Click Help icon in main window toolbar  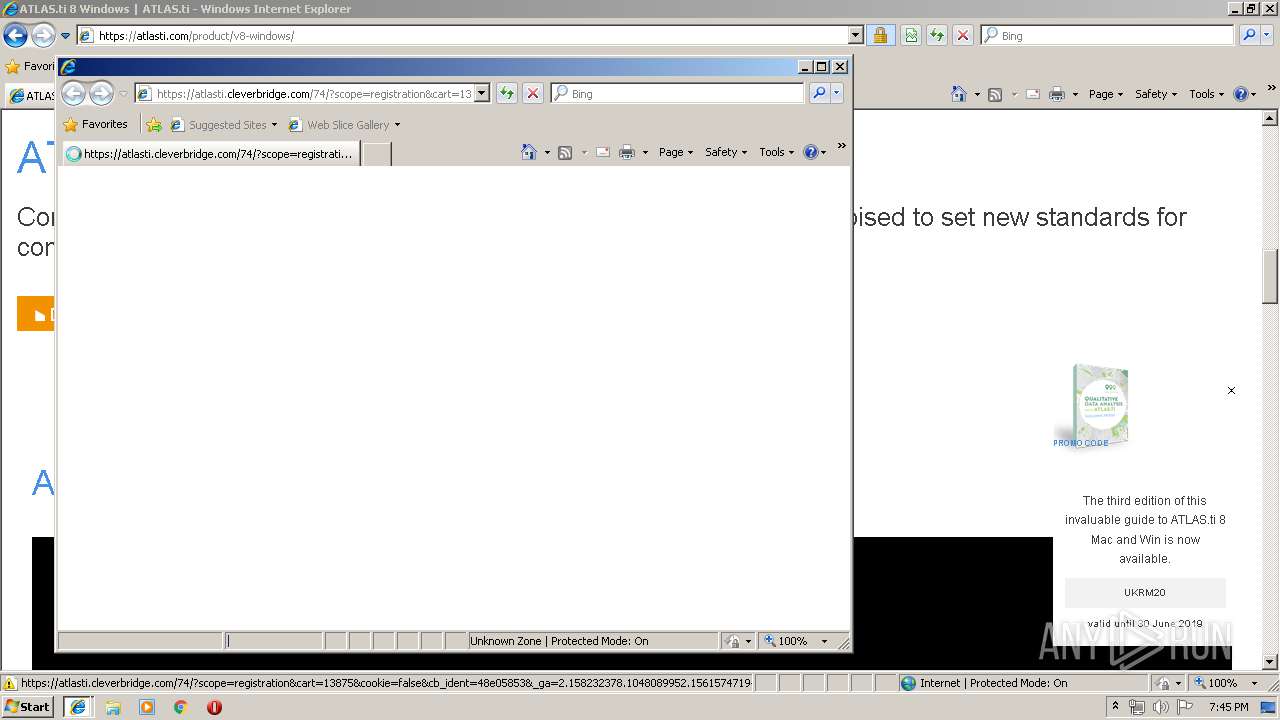[1240, 94]
